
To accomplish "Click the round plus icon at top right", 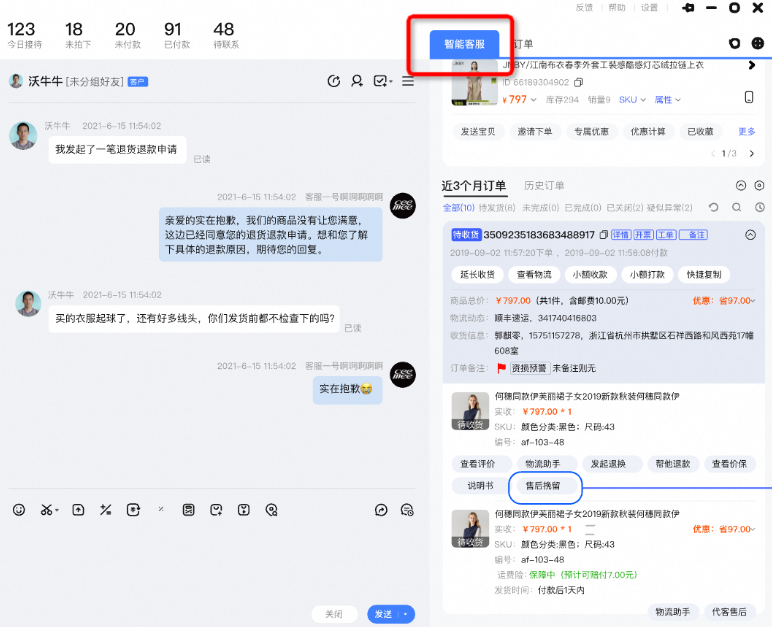I will [x=758, y=43].
